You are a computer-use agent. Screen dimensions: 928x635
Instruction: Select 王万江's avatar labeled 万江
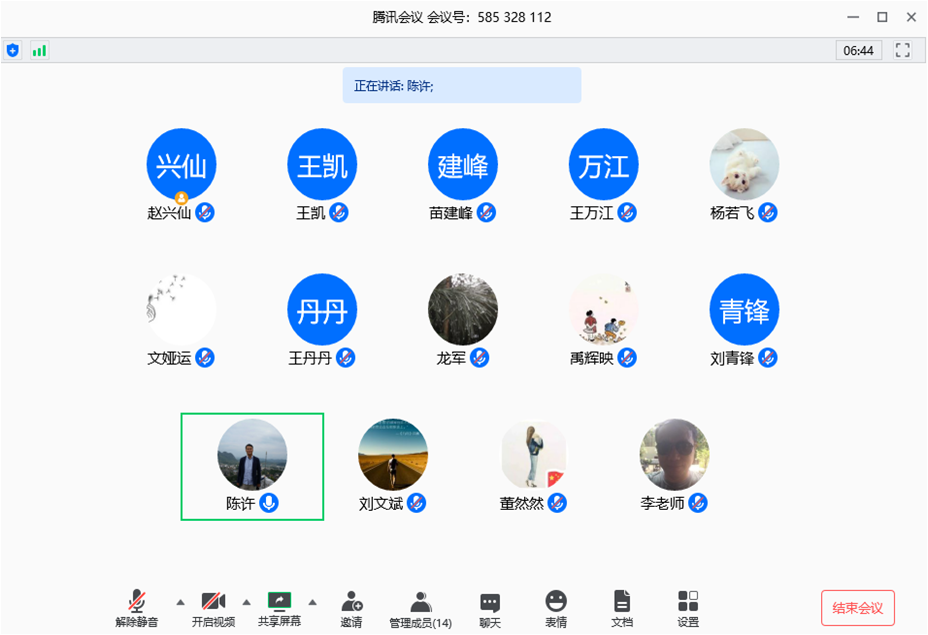[x=604, y=165]
